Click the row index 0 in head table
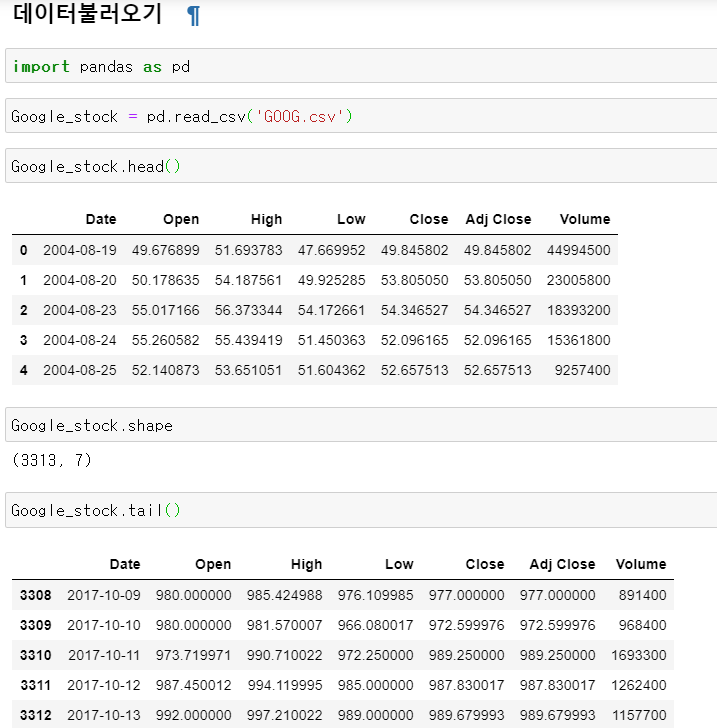The height and width of the screenshot is (728, 717). click(24, 250)
